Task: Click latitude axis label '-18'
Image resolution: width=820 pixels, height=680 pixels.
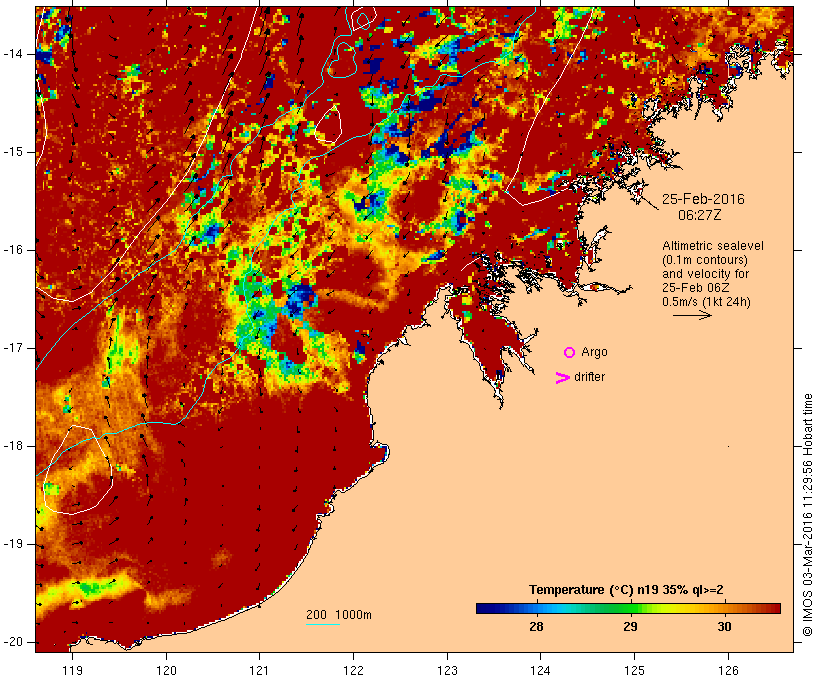Action: pyautogui.click(x=13, y=446)
